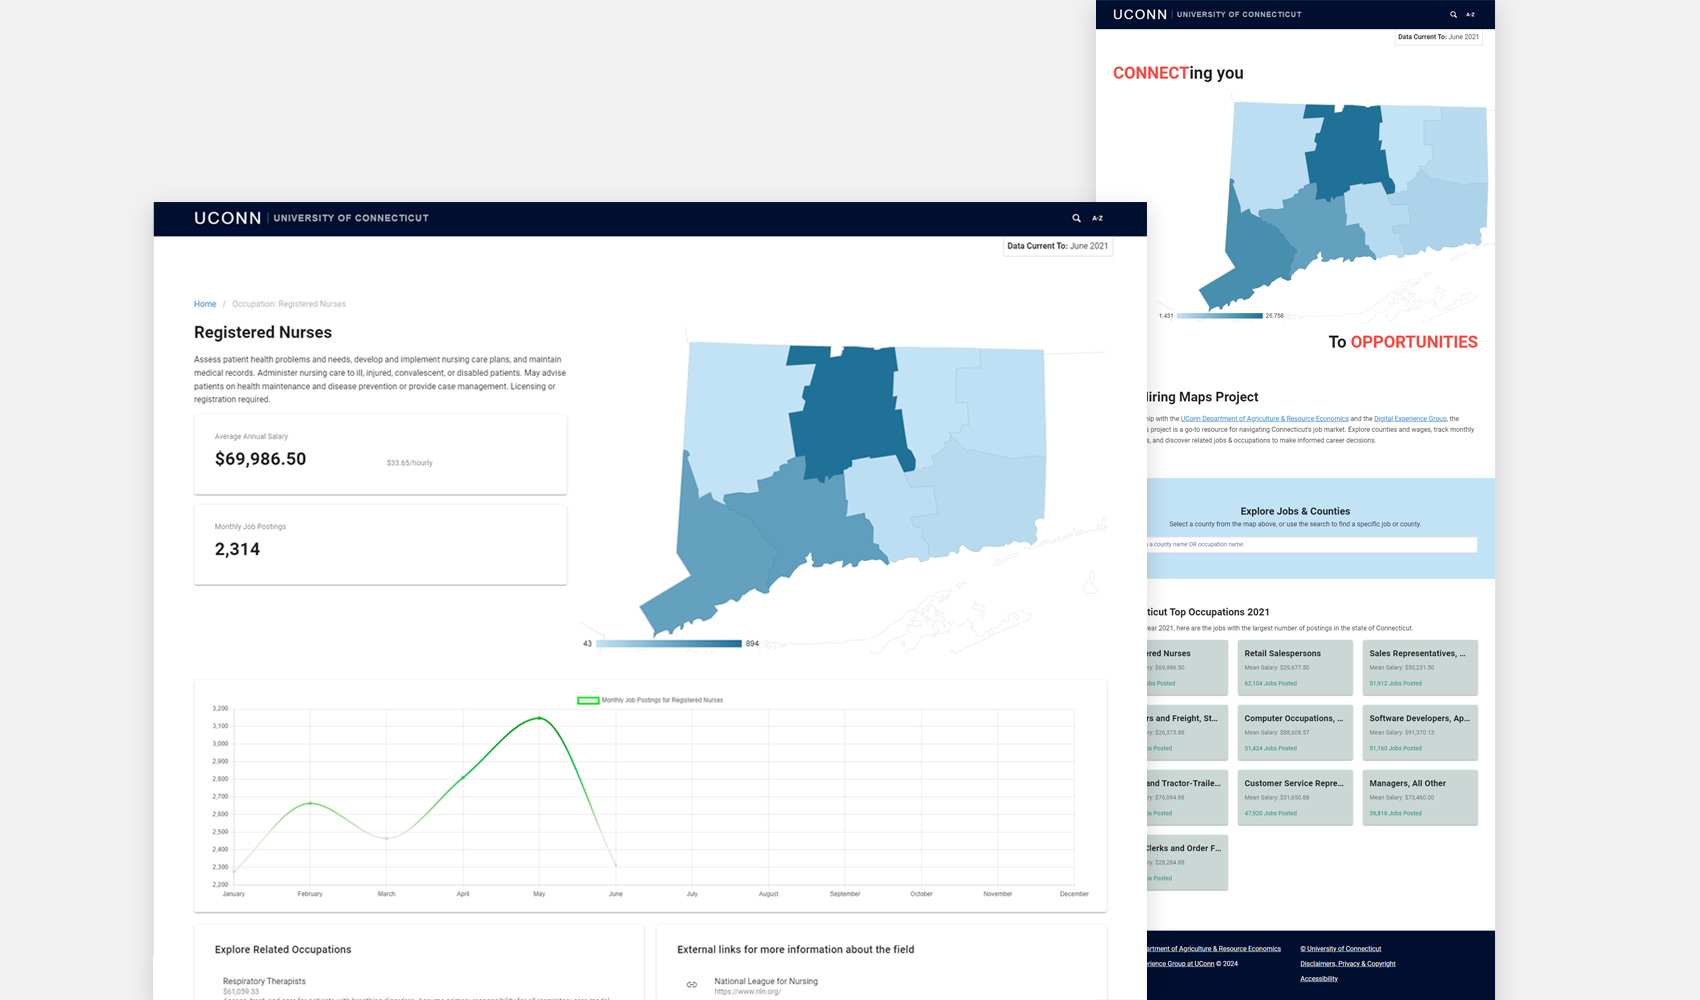
Task: Select dark Hartford County on back homepage map
Action: coord(1347,150)
